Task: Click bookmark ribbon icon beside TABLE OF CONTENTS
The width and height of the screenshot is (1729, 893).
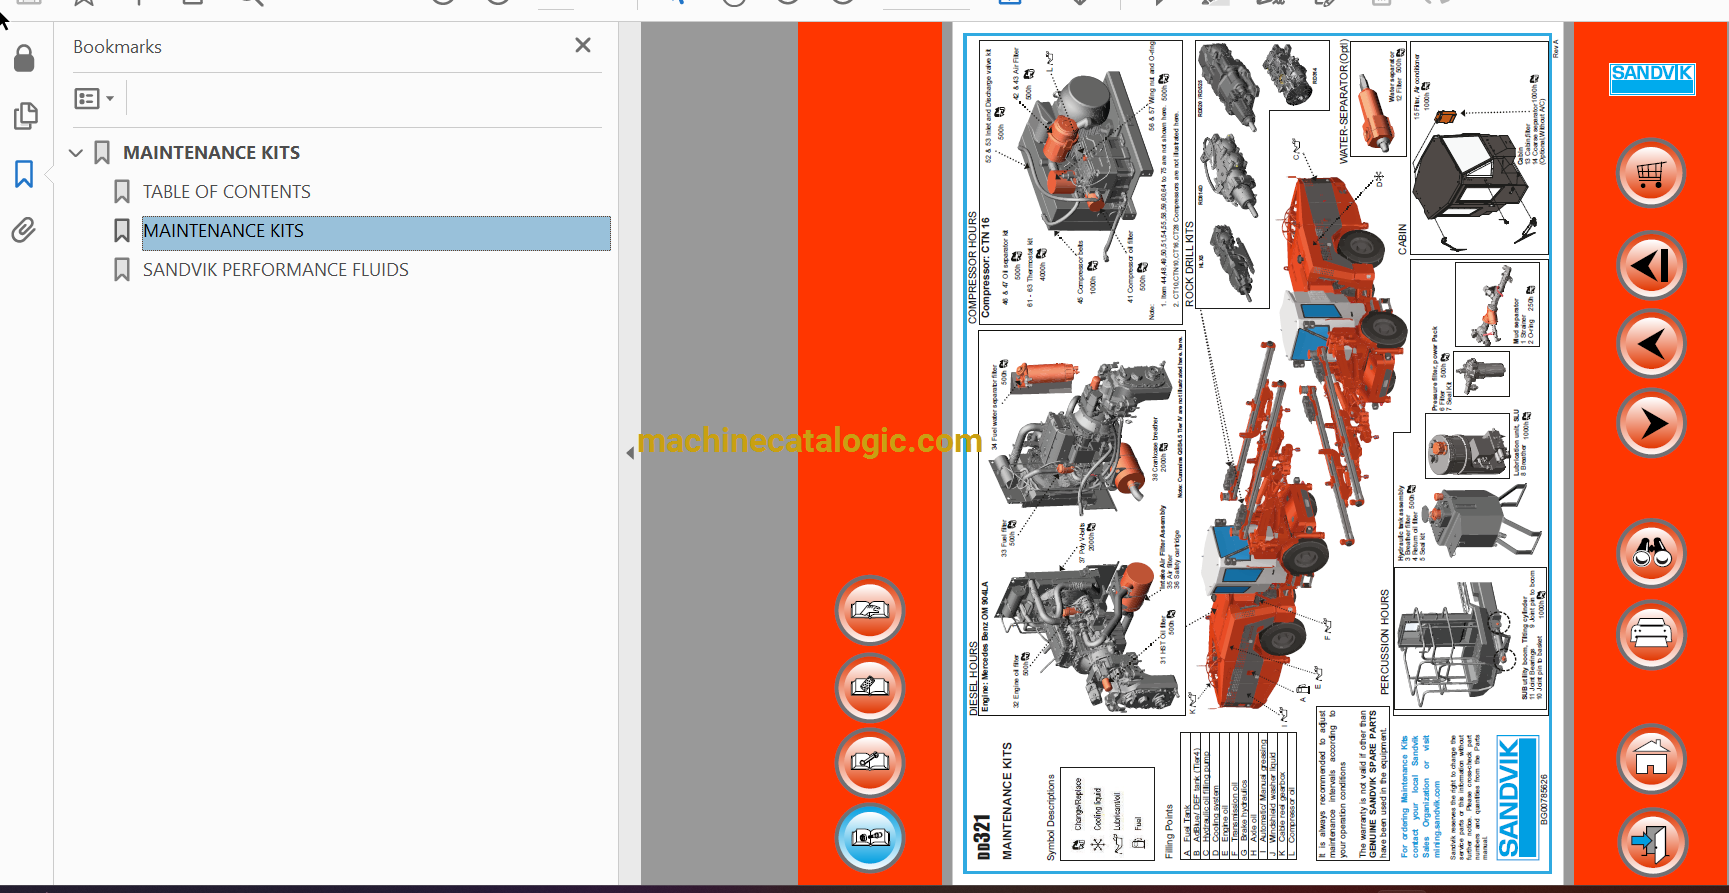Action: click(x=122, y=191)
